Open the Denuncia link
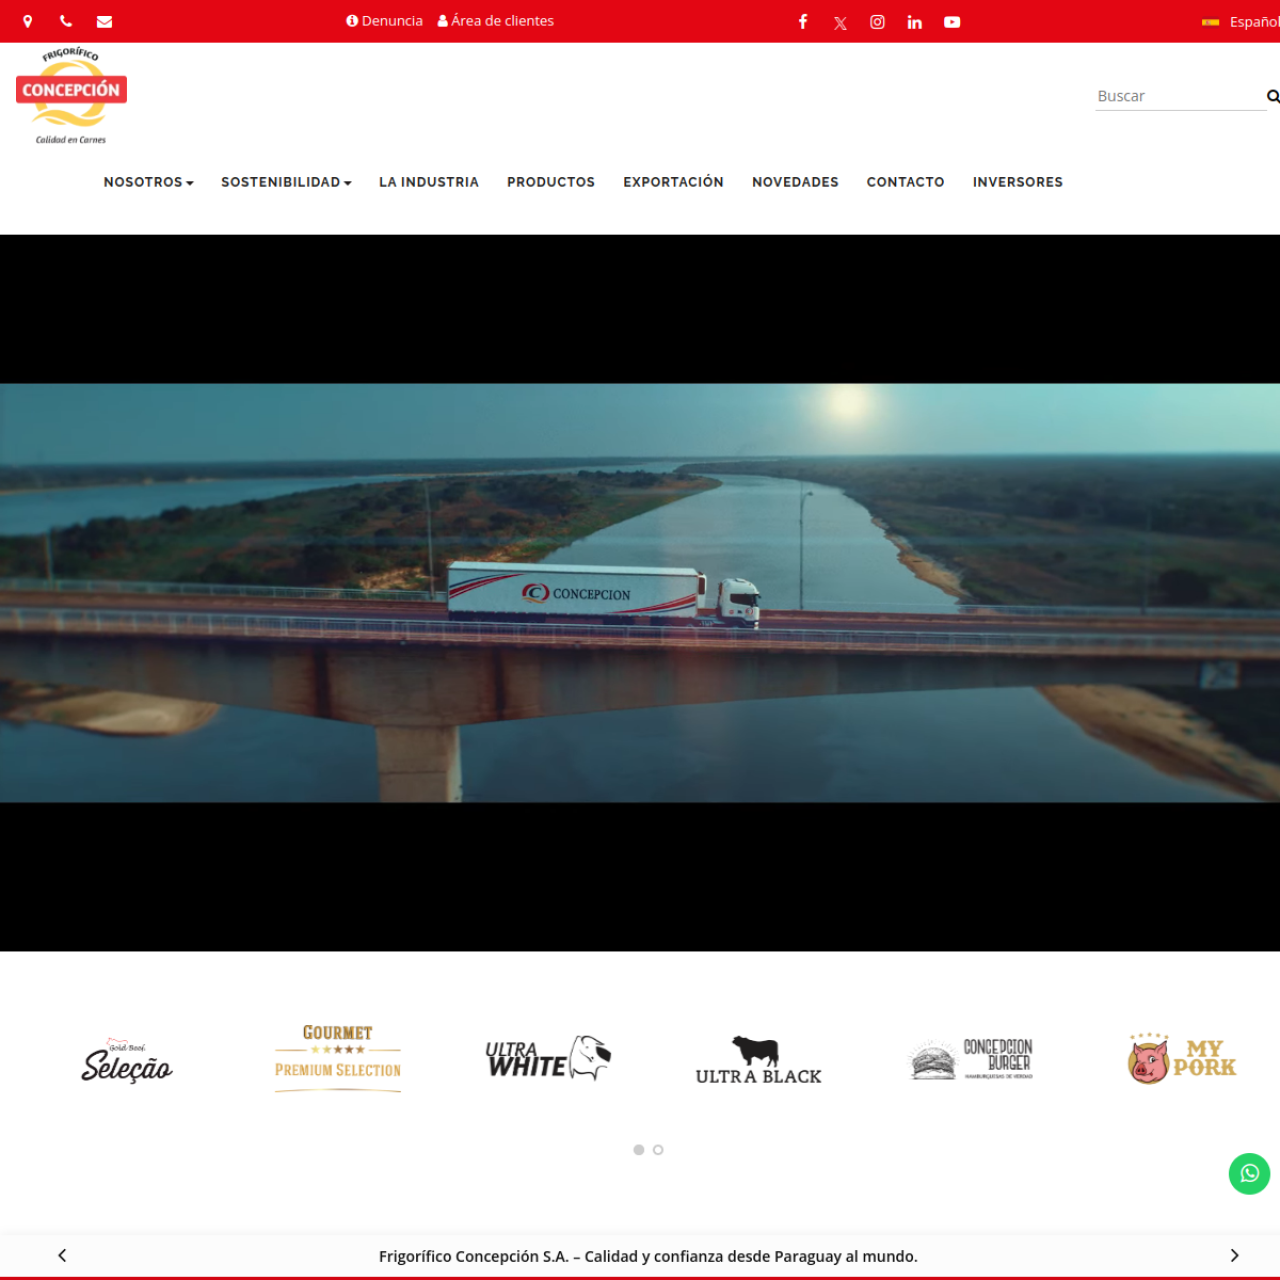1280x1280 pixels. pos(384,21)
